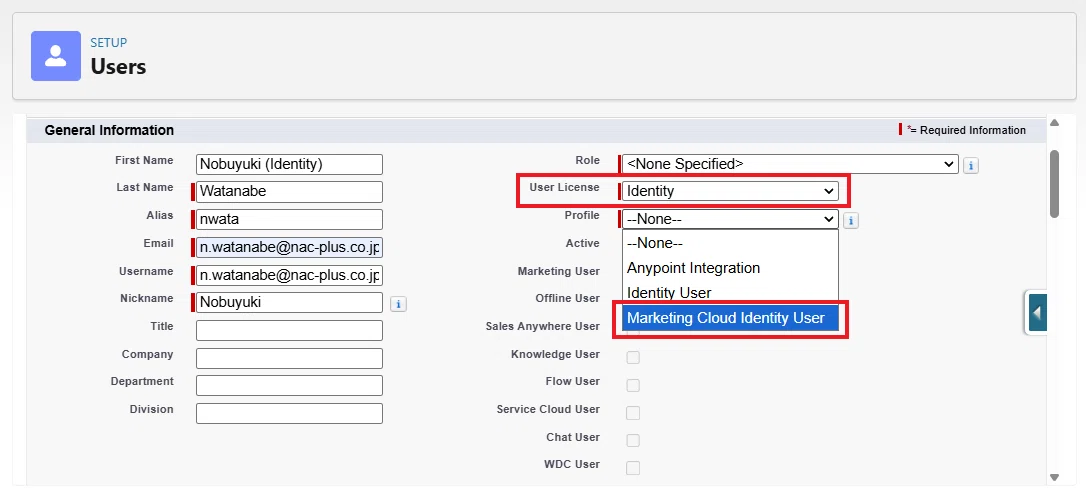The height and width of the screenshot is (494, 1086).
Task: Enable the Knowledge User checkbox
Action: [x=632, y=358]
